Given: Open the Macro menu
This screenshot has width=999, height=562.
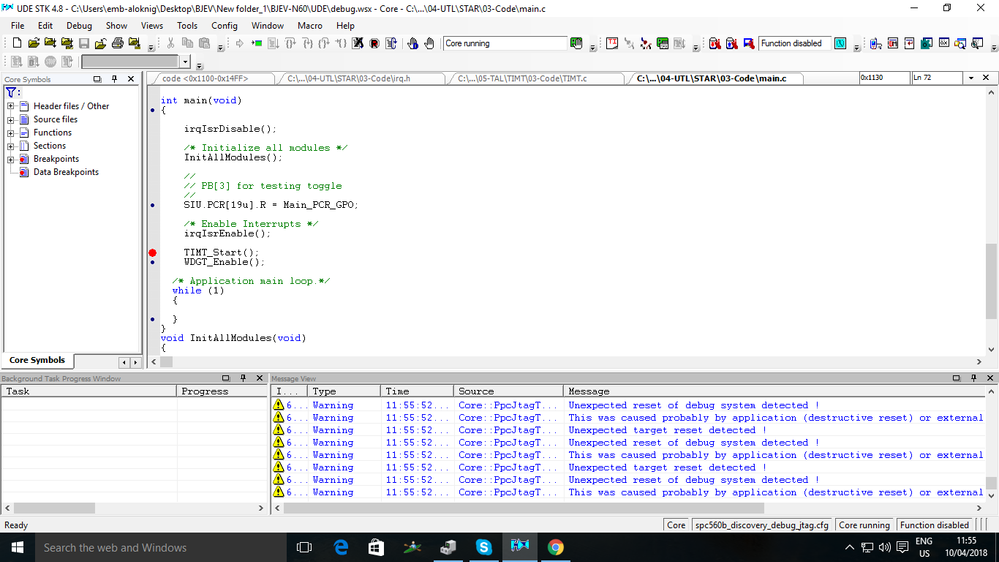Looking at the screenshot, I should click(x=310, y=25).
